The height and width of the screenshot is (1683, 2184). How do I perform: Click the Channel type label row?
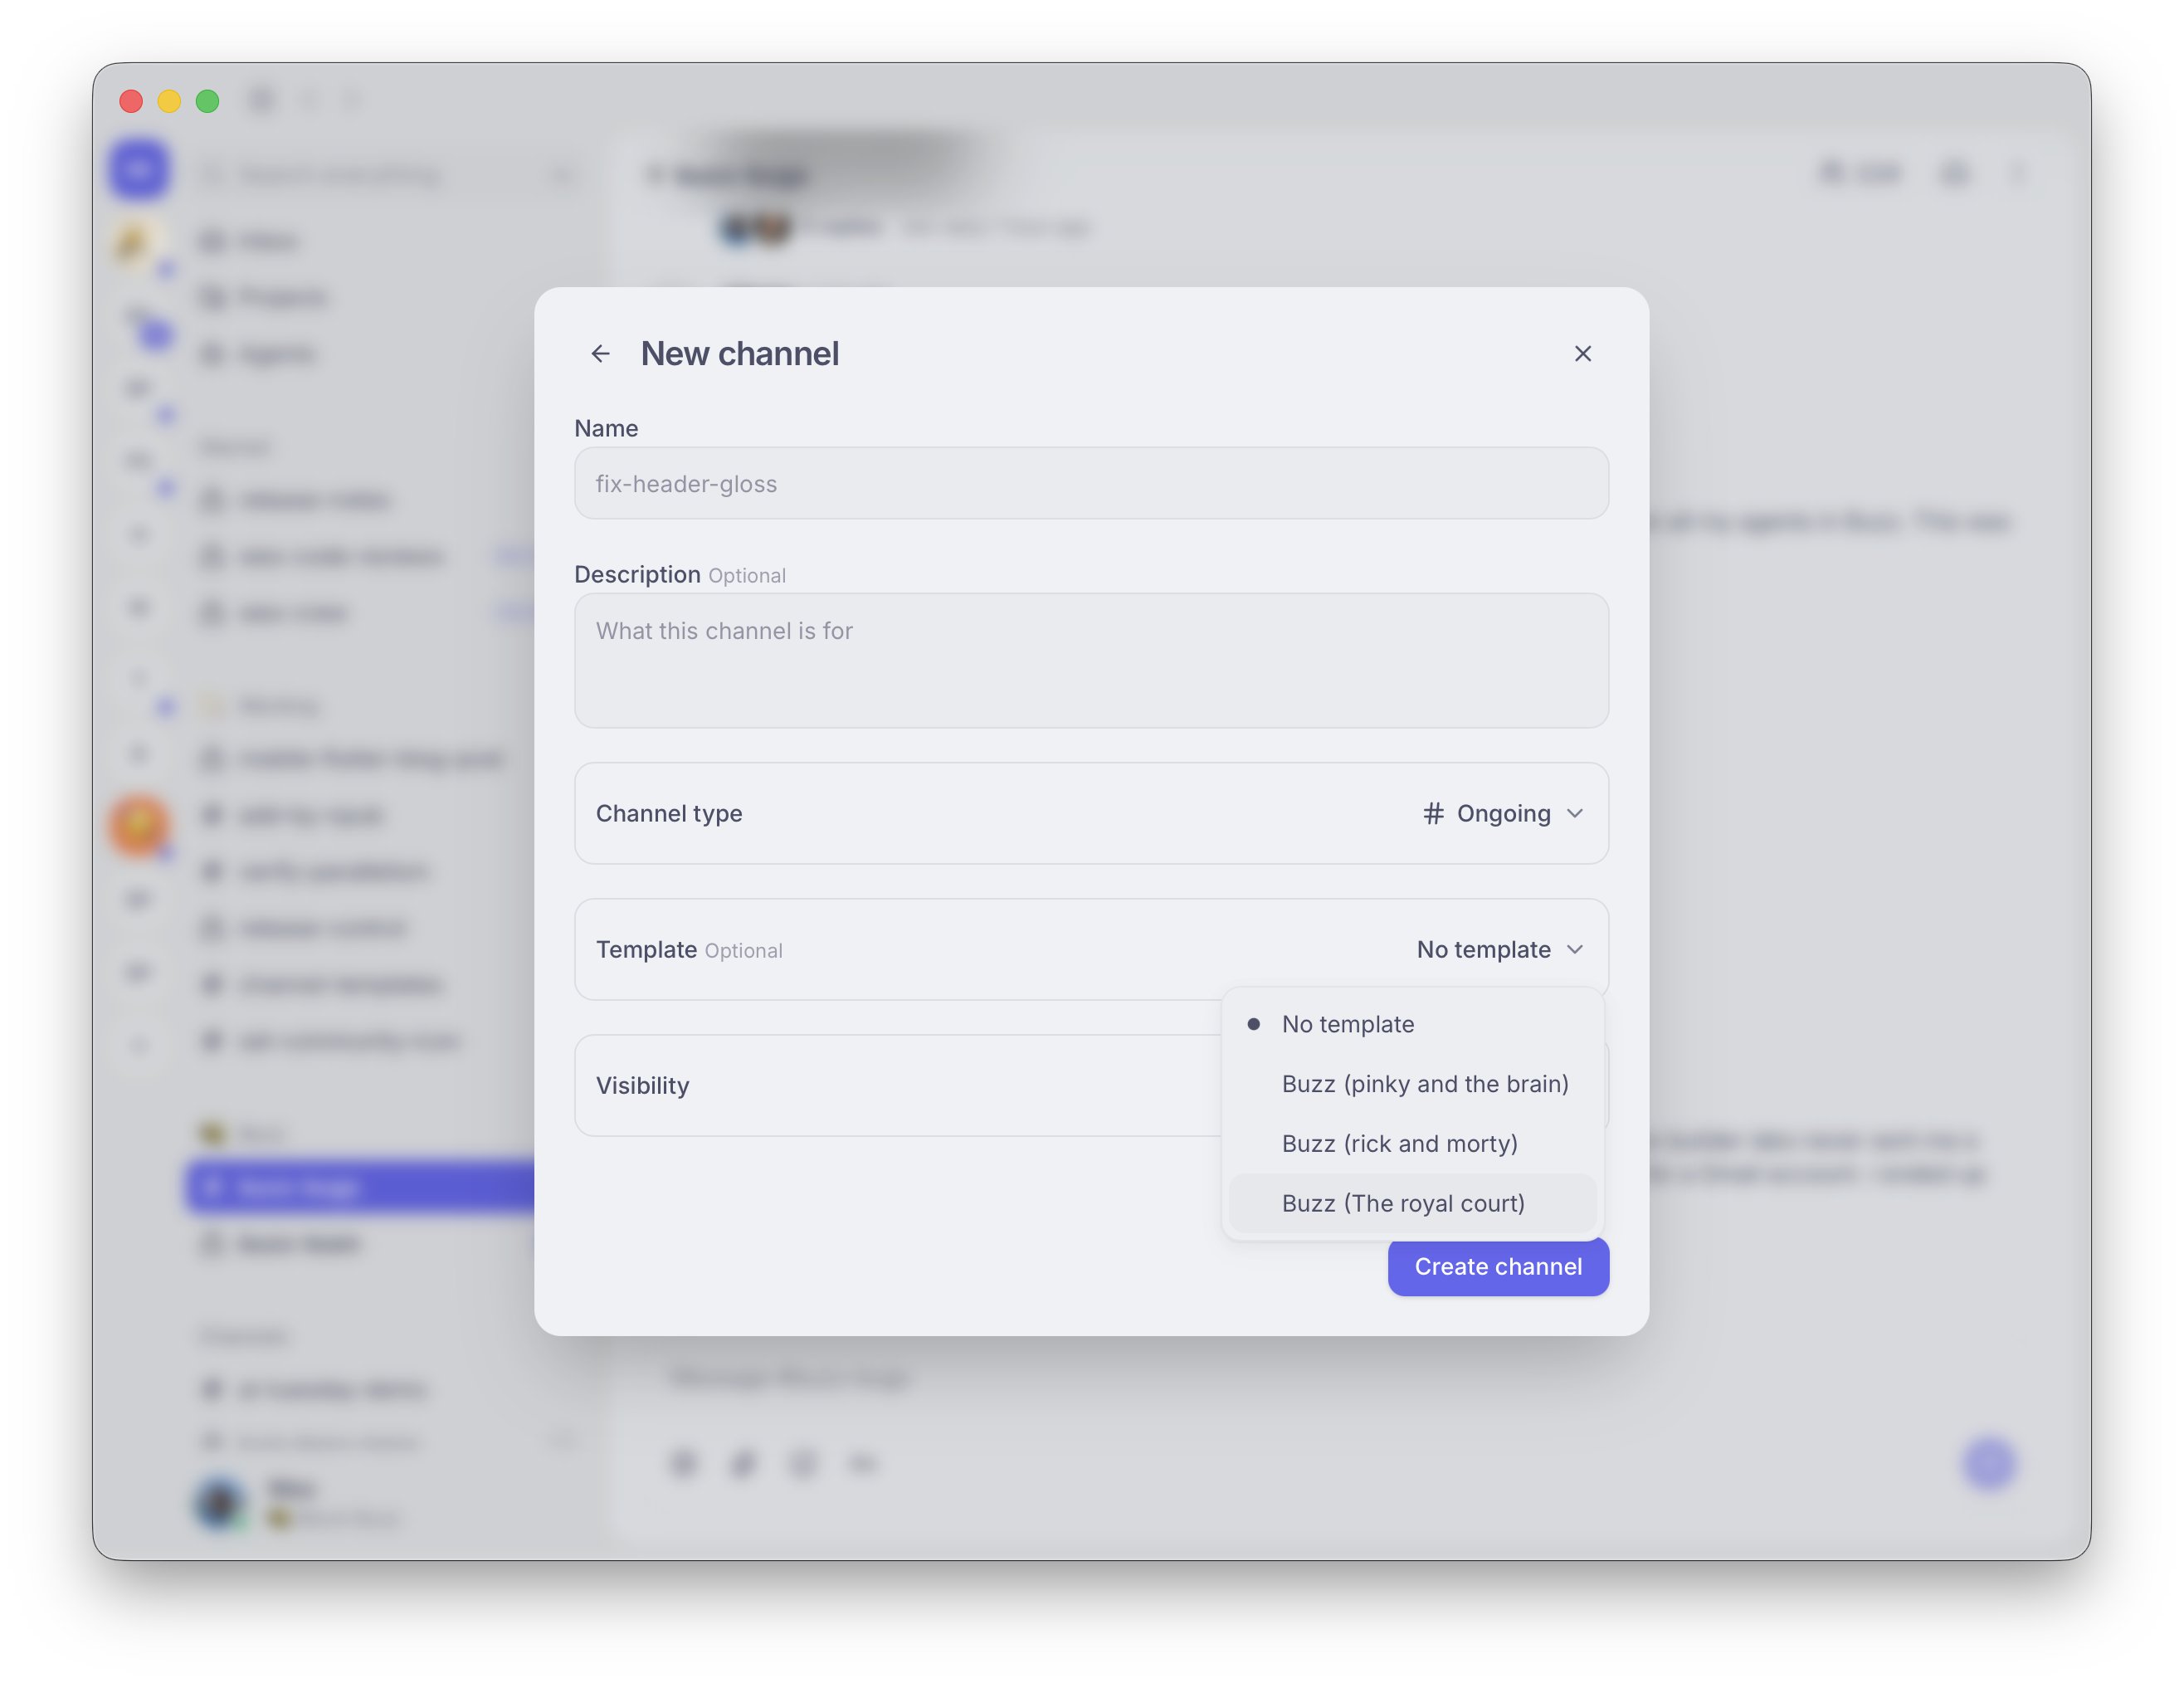tap(1091, 813)
